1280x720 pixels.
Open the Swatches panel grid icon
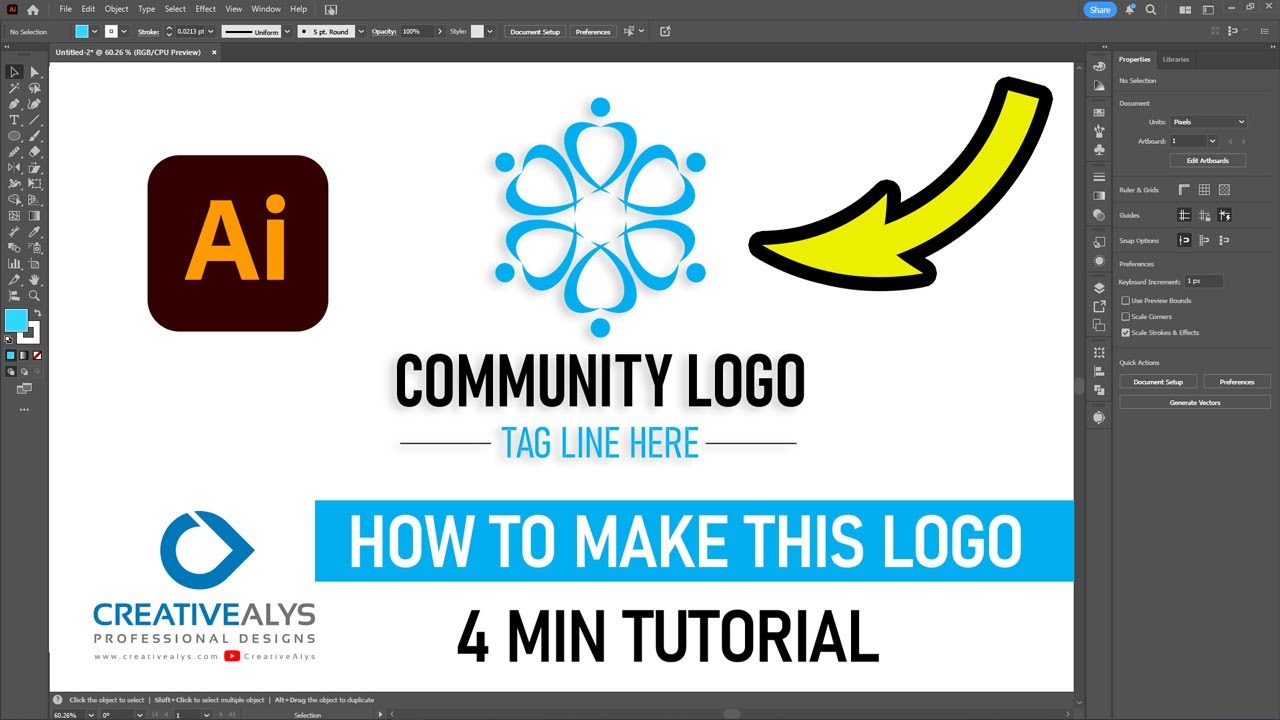coord(1099,112)
